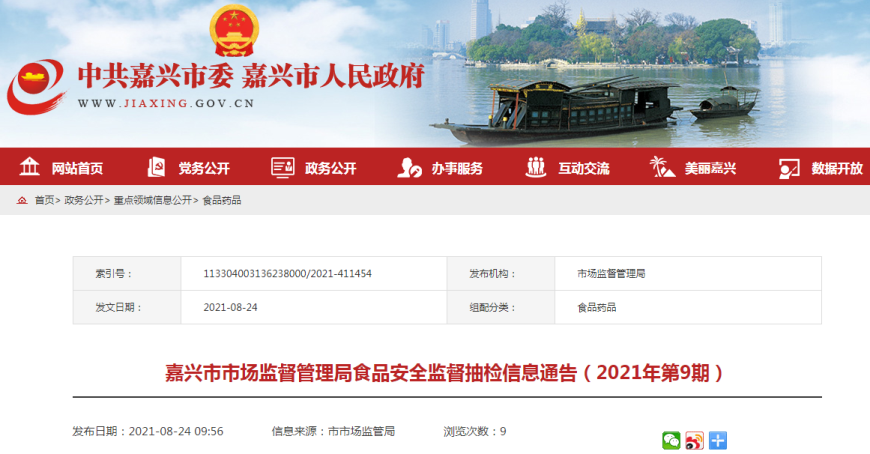The width and height of the screenshot is (870, 454).
Task: Share the article via Weibo icon
Action: [694, 441]
